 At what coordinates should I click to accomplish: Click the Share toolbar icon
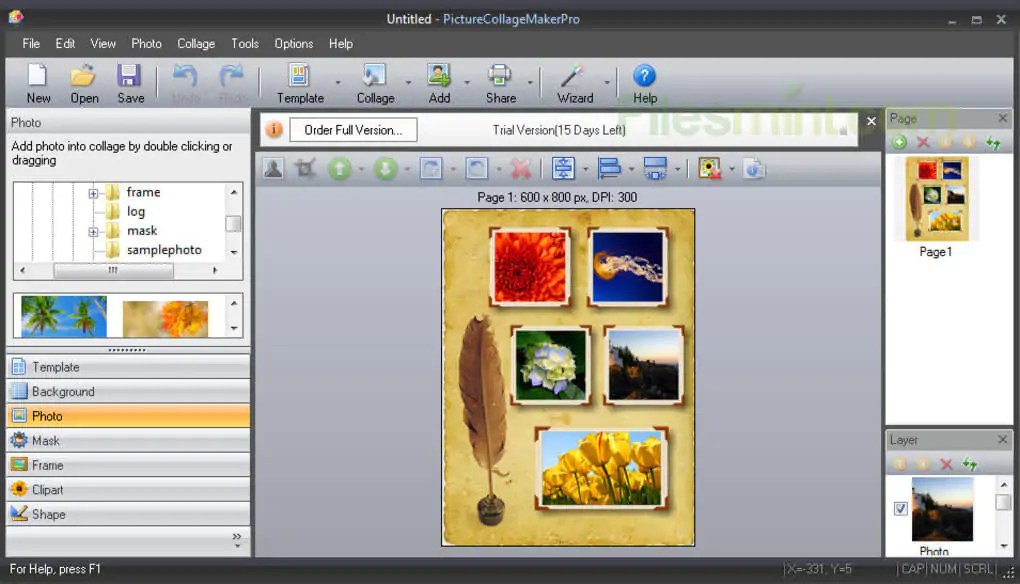pos(500,82)
